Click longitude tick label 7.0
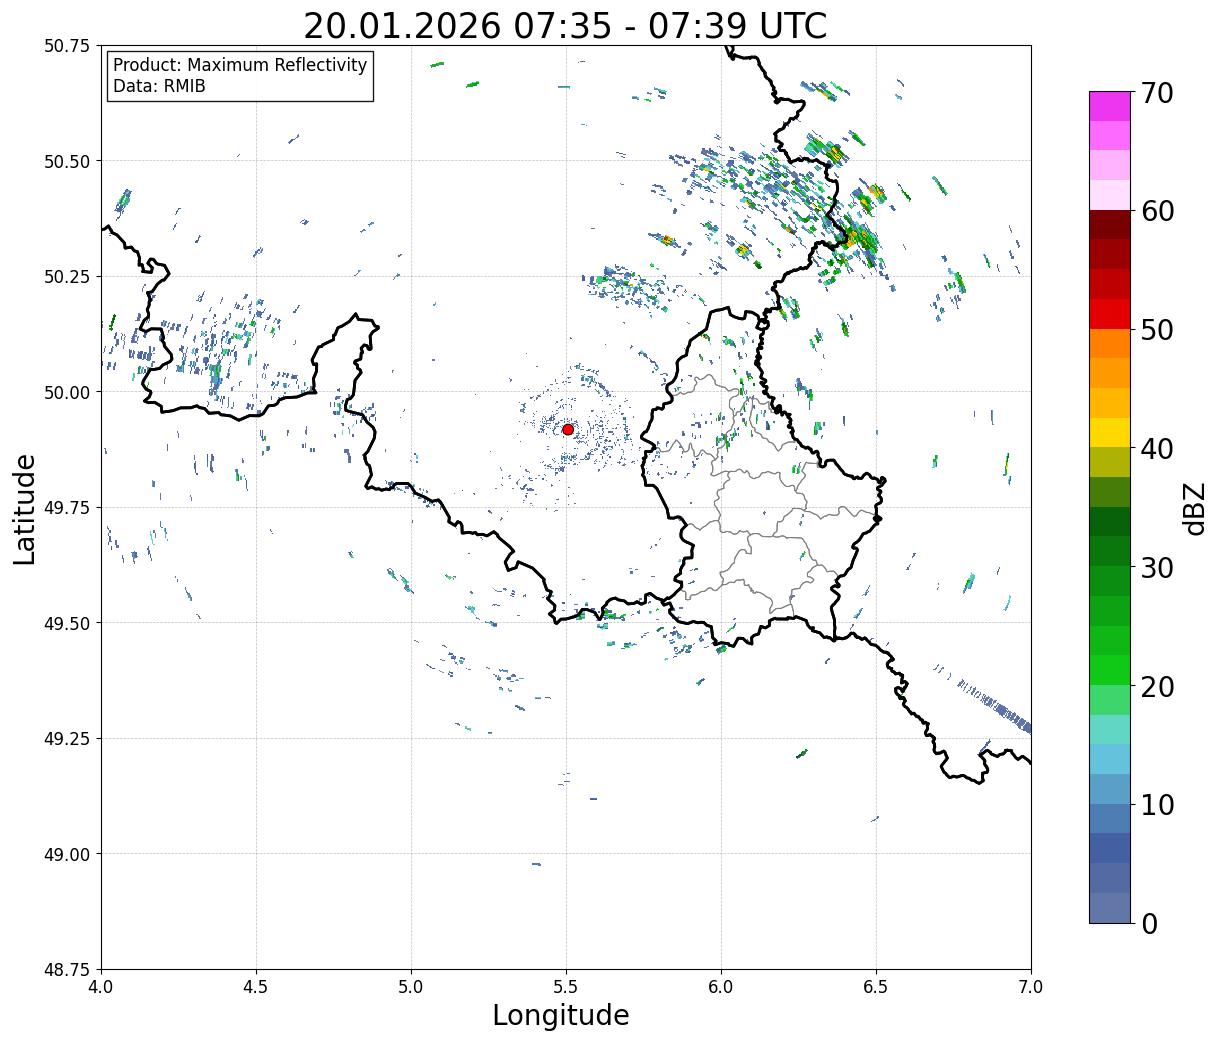This screenshot has width=1219, height=1040. click(x=1031, y=987)
